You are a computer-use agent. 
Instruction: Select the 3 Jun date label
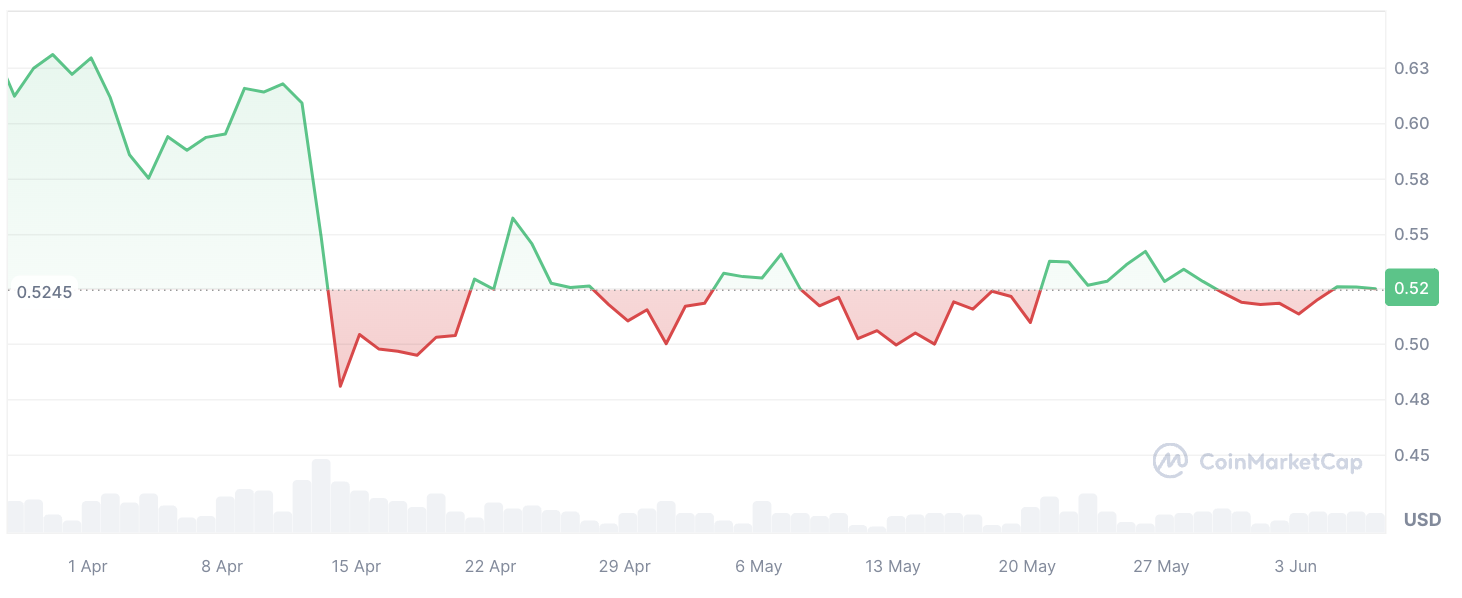click(1295, 567)
